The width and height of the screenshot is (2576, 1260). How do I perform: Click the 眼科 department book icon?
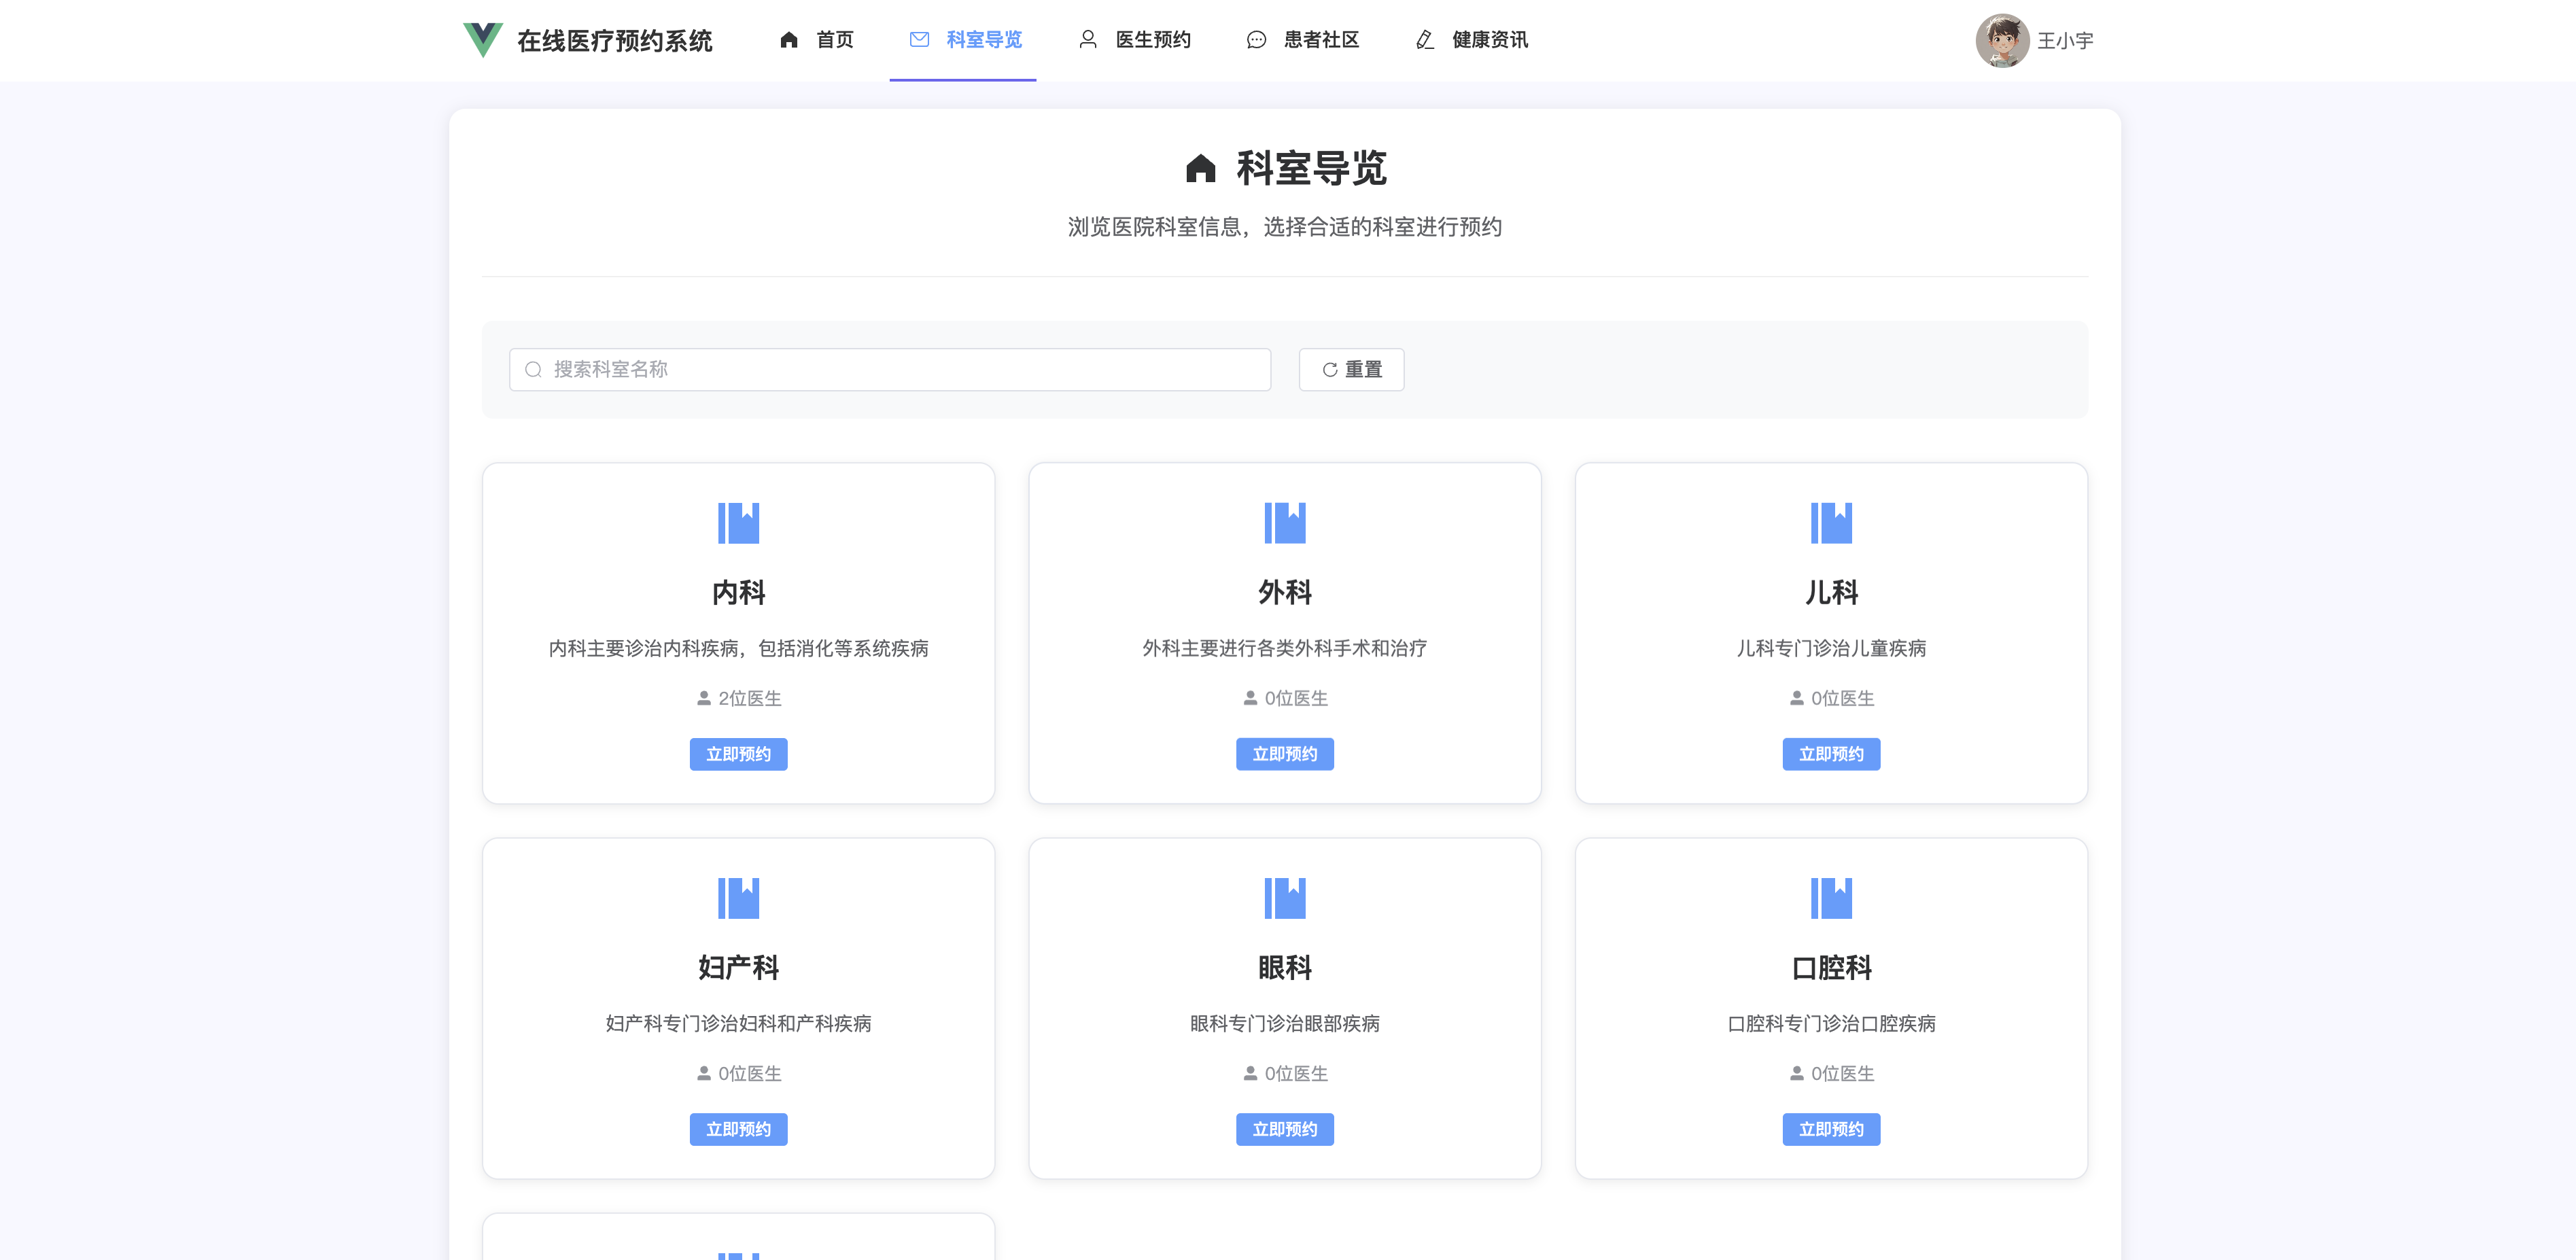[1284, 898]
